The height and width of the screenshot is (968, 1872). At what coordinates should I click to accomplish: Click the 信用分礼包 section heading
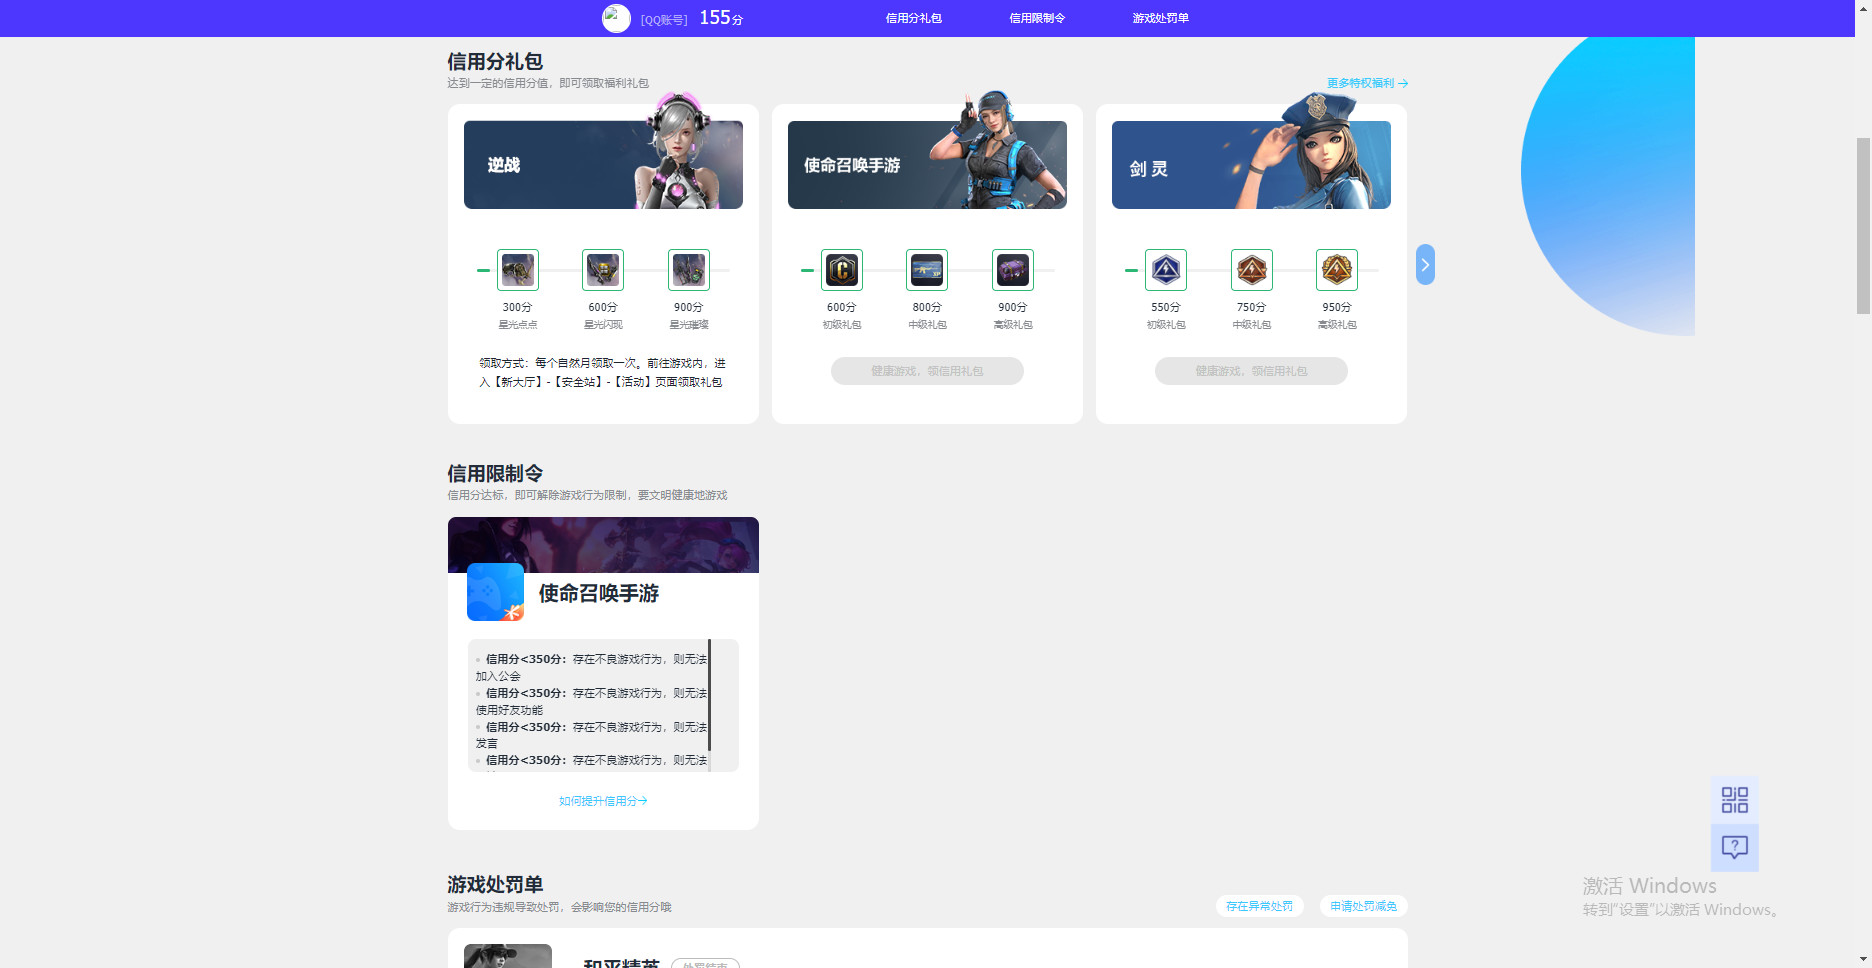click(x=495, y=61)
